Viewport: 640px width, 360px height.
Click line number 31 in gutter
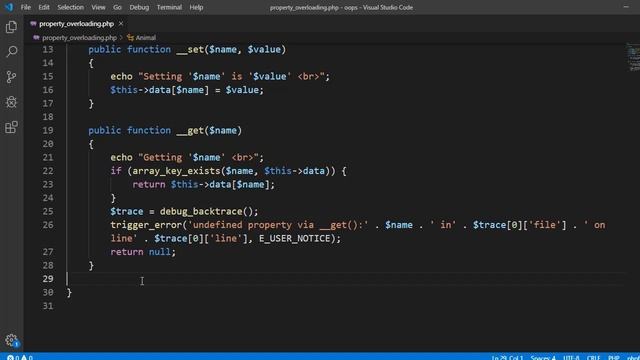pyautogui.click(x=48, y=306)
